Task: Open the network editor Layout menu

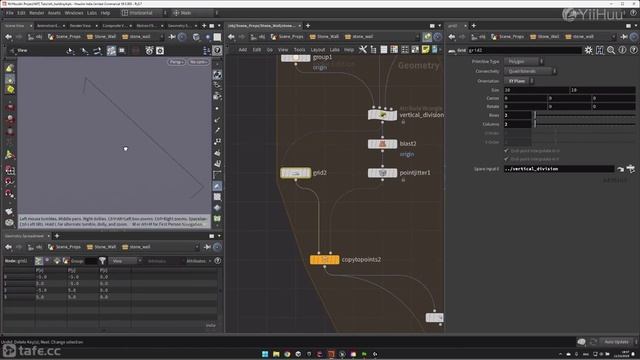Action: (x=318, y=50)
